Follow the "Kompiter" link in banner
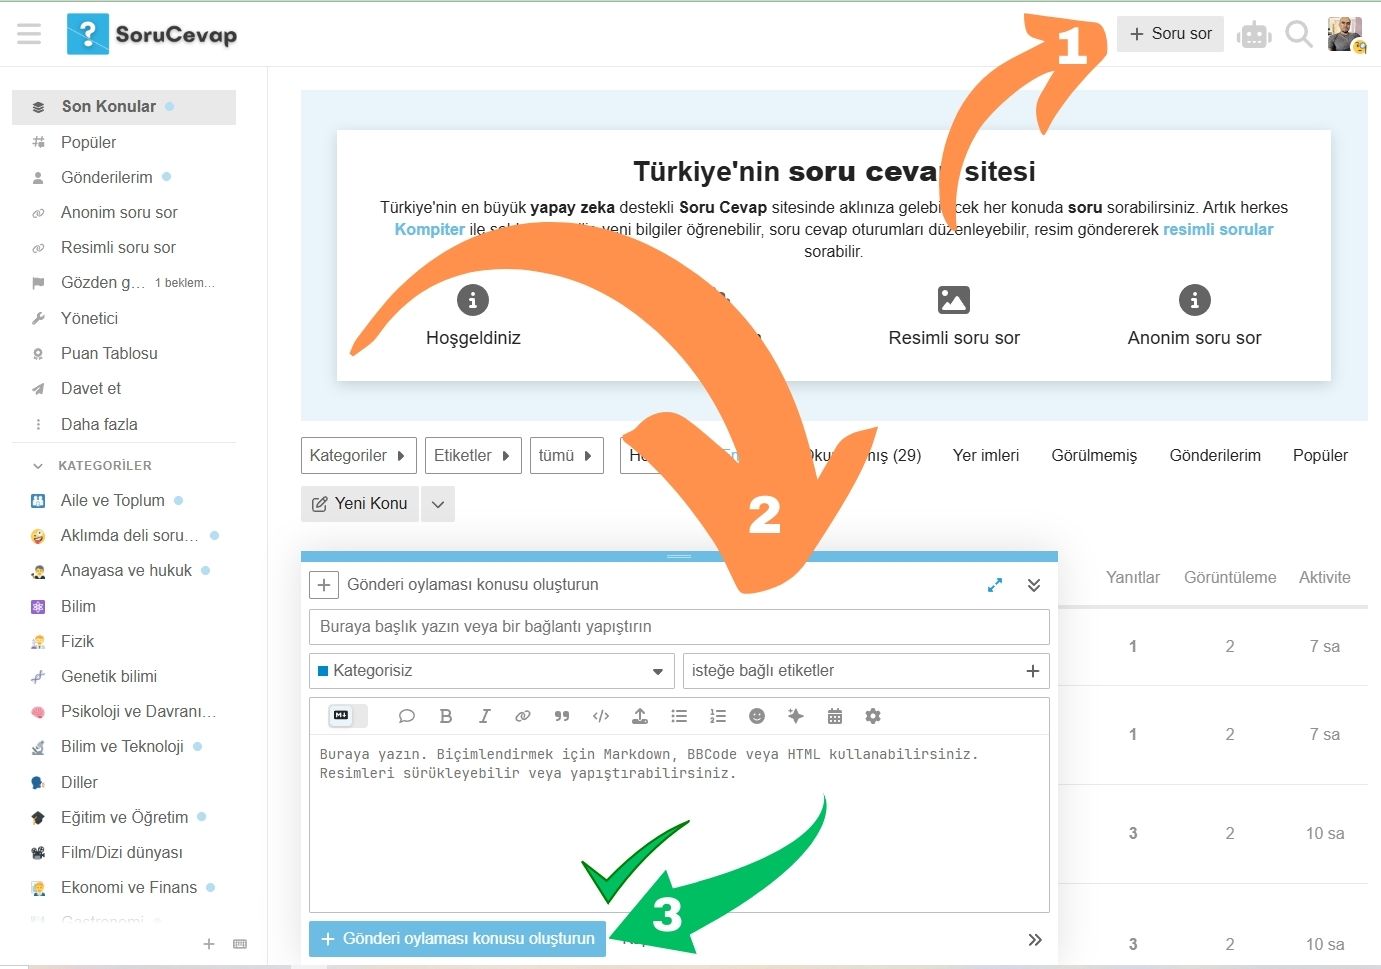The width and height of the screenshot is (1381, 969). click(x=430, y=229)
